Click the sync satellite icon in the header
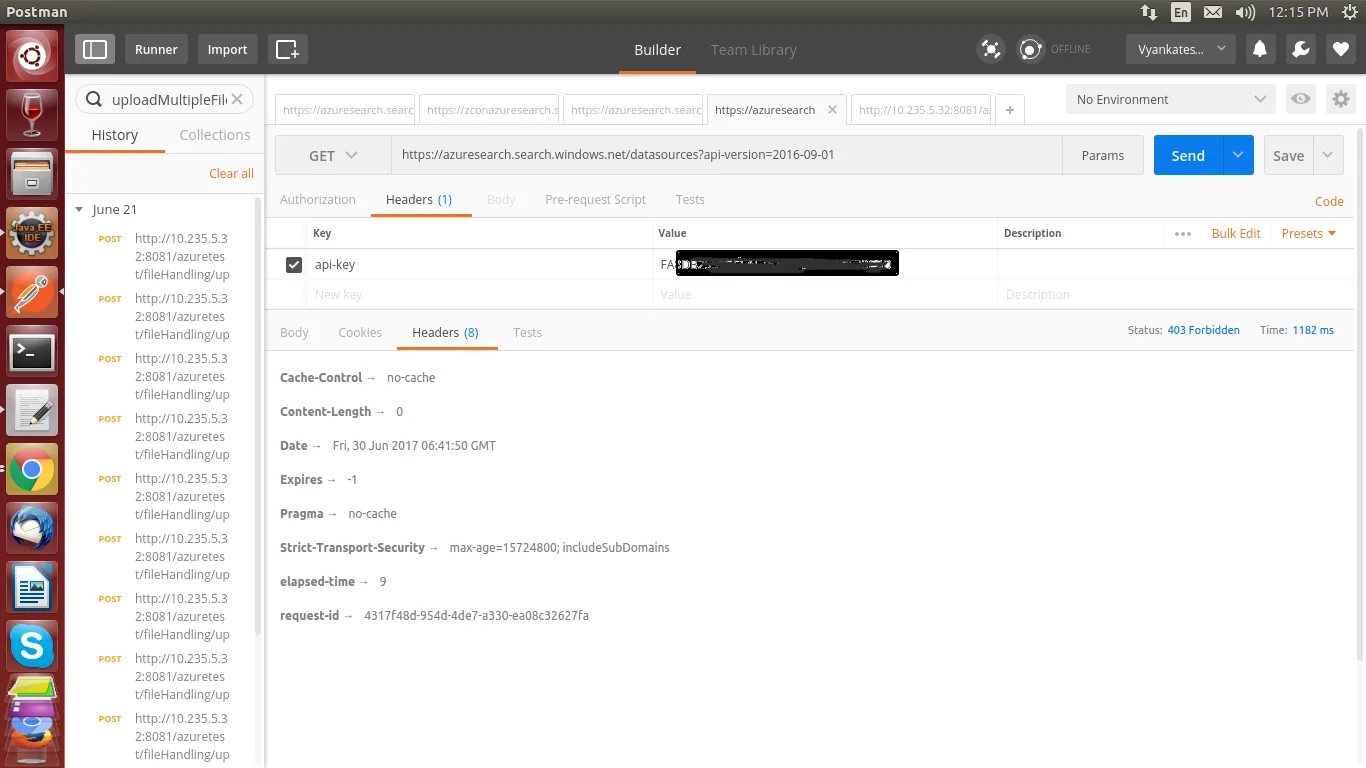This screenshot has width=1366, height=768. (990, 49)
